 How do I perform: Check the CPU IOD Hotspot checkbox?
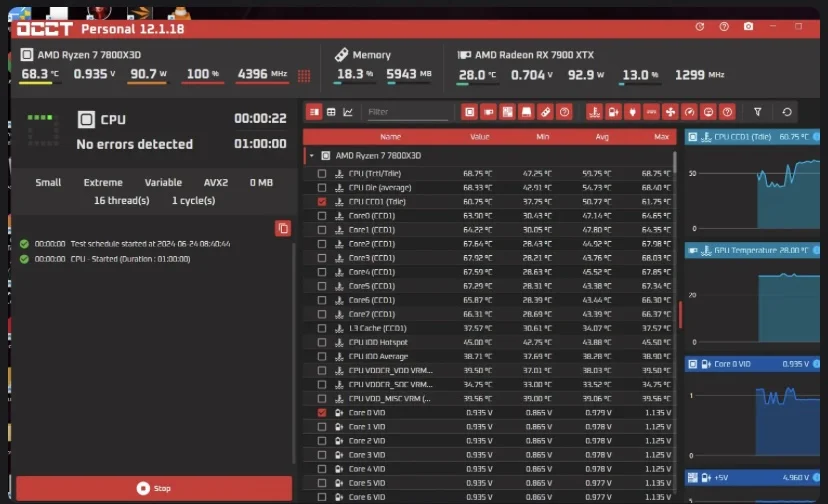322,342
